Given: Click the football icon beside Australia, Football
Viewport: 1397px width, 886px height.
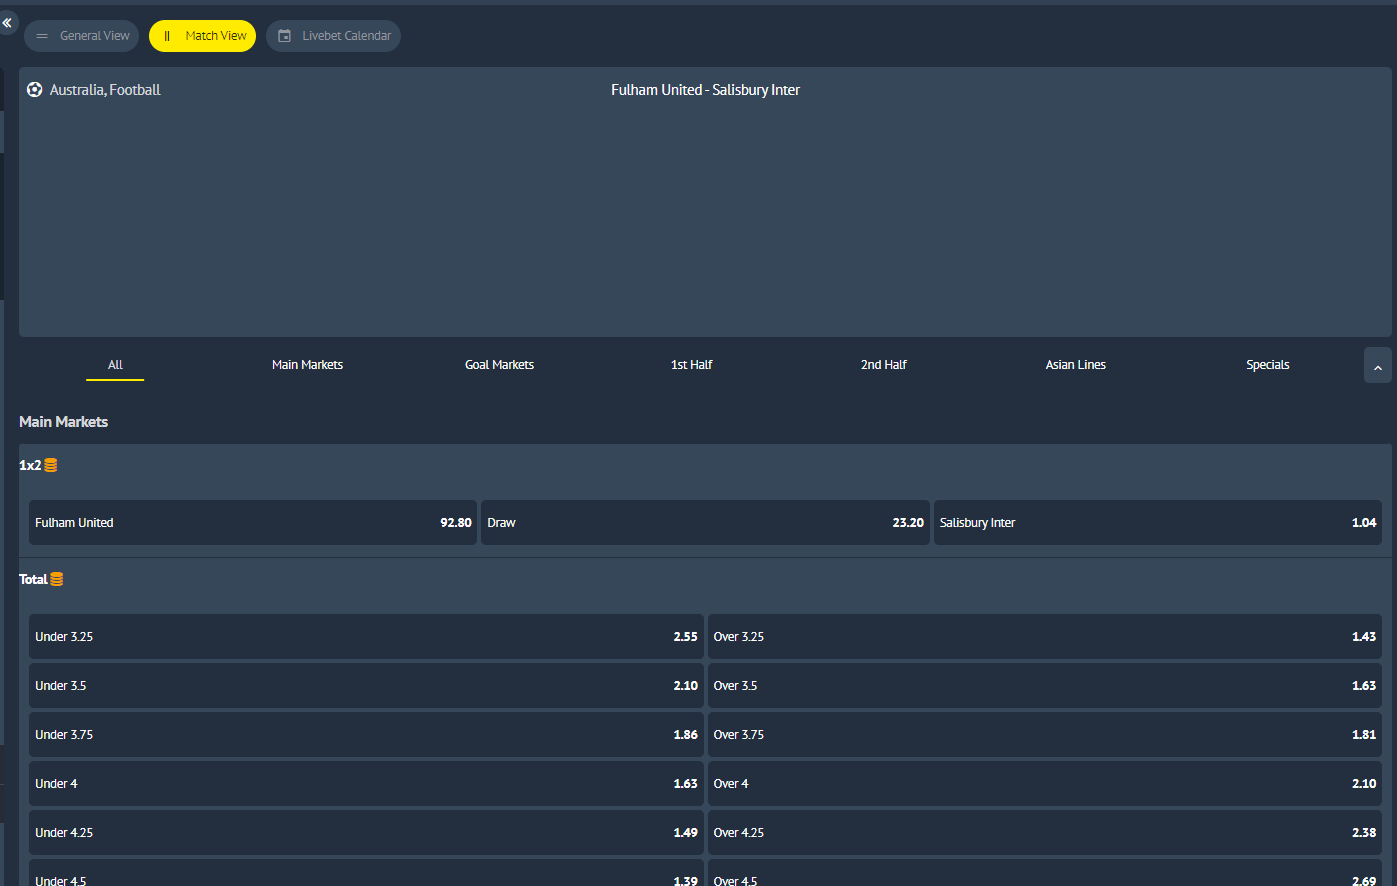Looking at the screenshot, I should coord(35,90).
